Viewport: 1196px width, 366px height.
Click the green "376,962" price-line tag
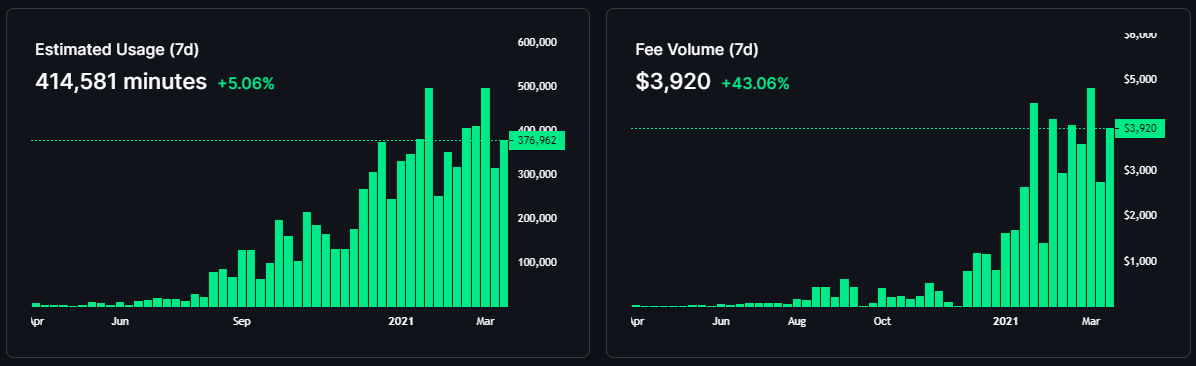[x=537, y=140]
